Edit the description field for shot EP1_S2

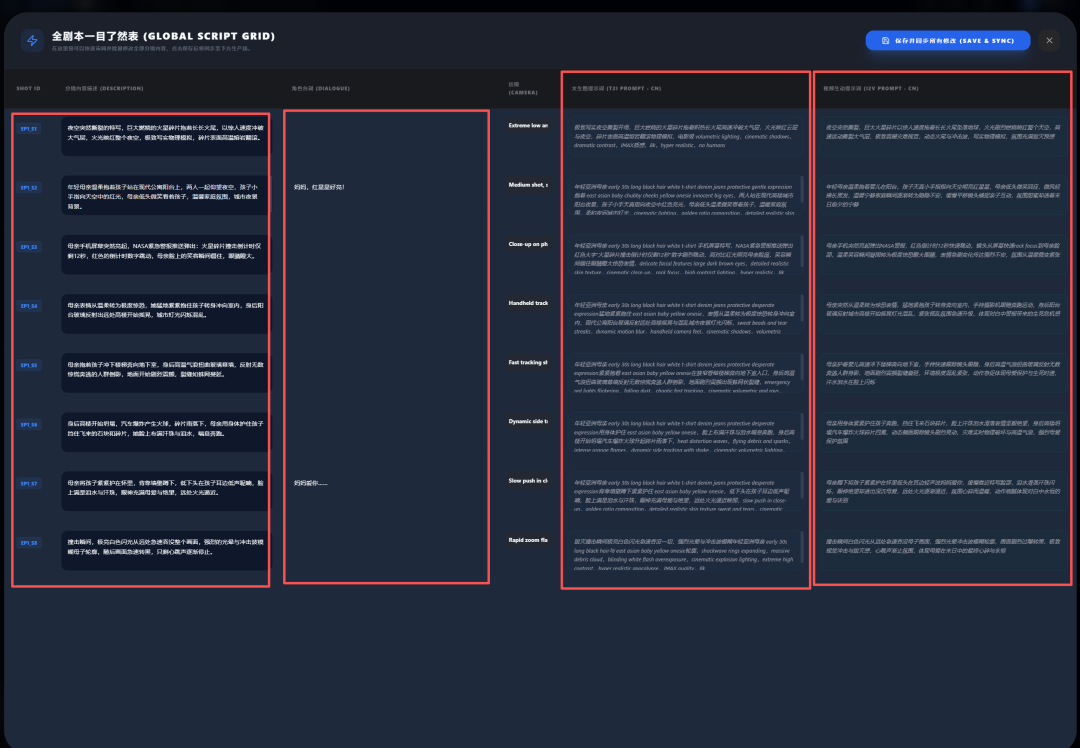tap(165, 196)
